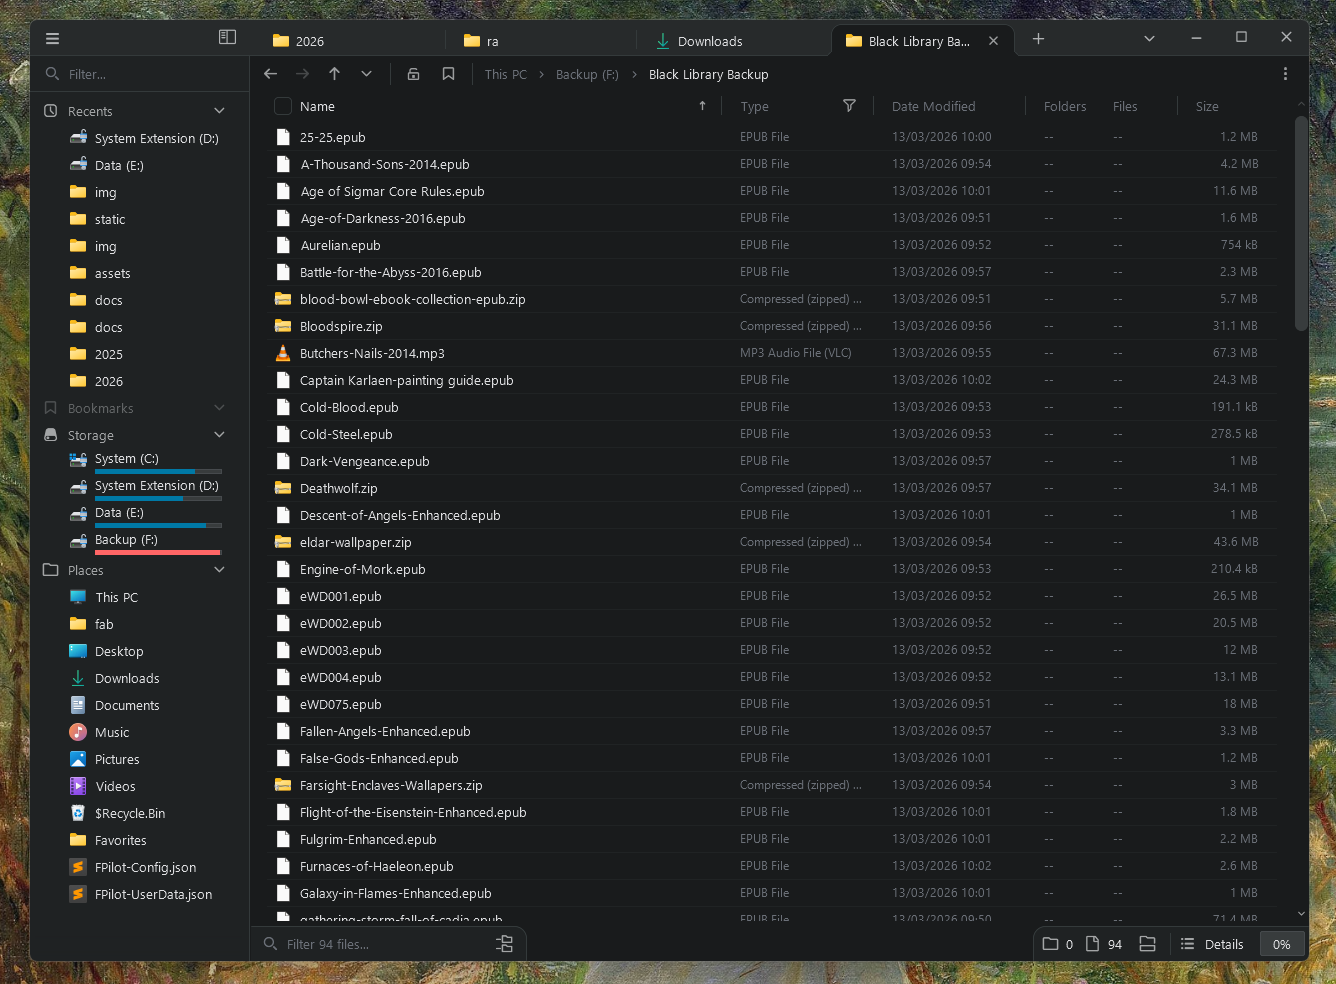Image resolution: width=1336 pixels, height=984 pixels.
Task: Bookmark the current folder
Action: click(x=449, y=74)
